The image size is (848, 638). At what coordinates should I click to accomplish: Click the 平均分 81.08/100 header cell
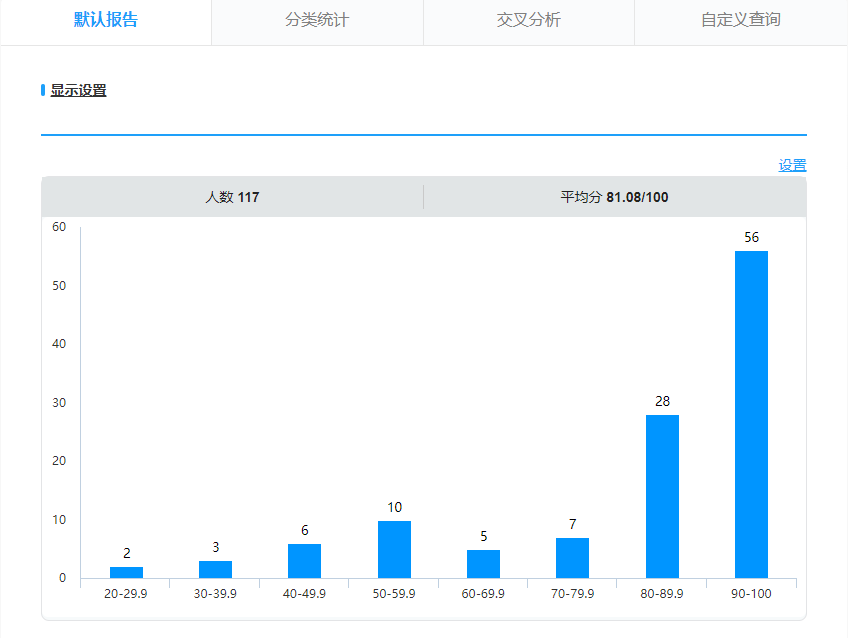614,197
